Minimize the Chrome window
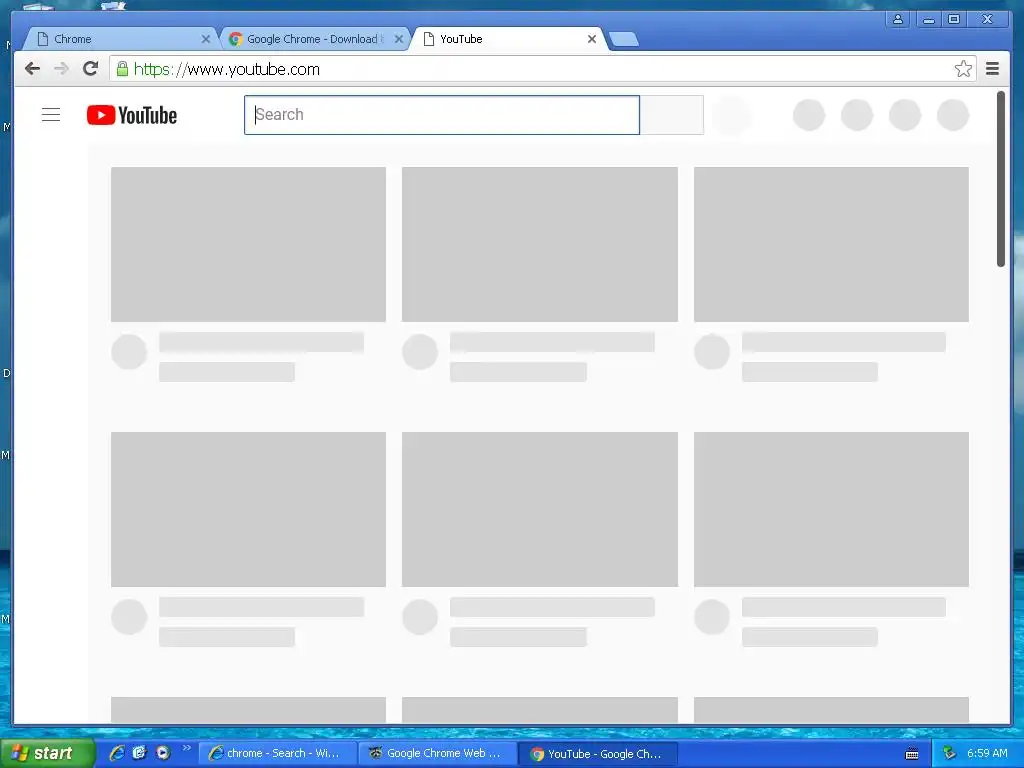Viewport: 1024px width, 768px height. (928, 20)
